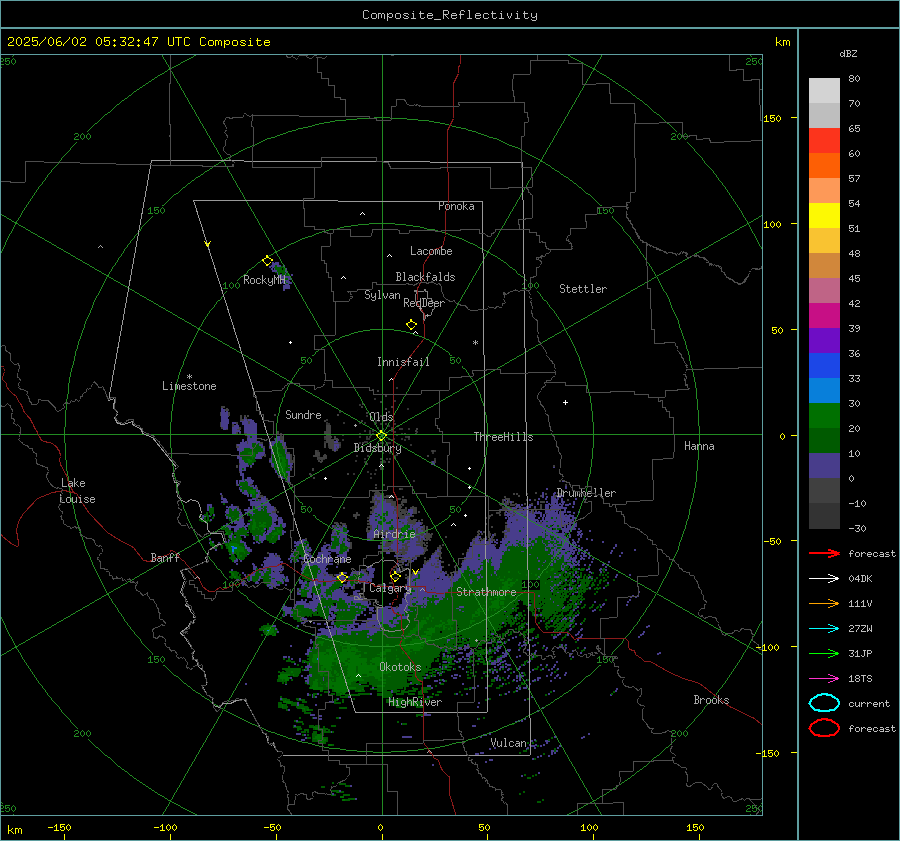
Task: Click the red forecast arrow legend icon
Action: [x=824, y=553]
